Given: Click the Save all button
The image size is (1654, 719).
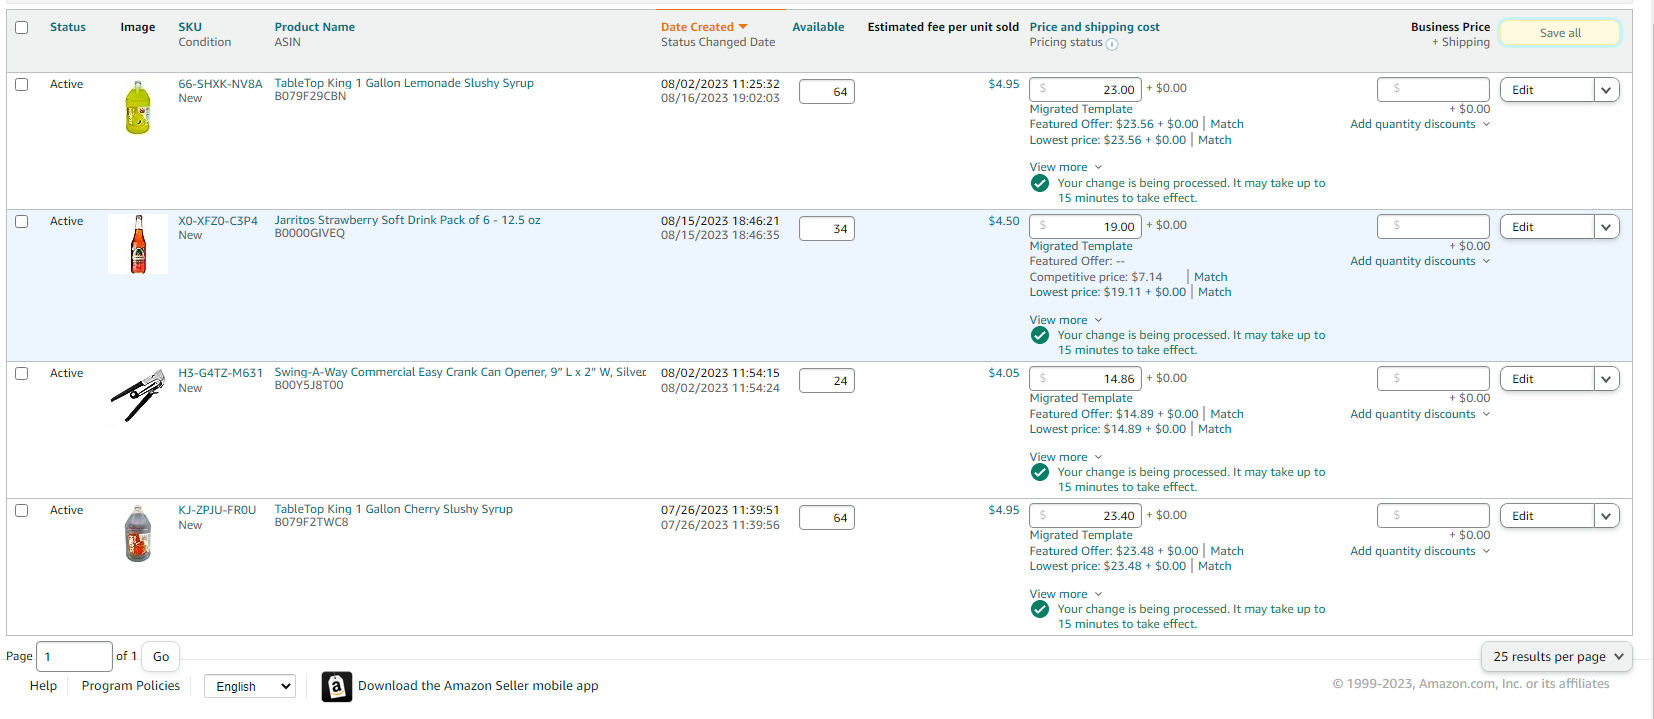Looking at the screenshot, I should click(x=1560, y=33).
